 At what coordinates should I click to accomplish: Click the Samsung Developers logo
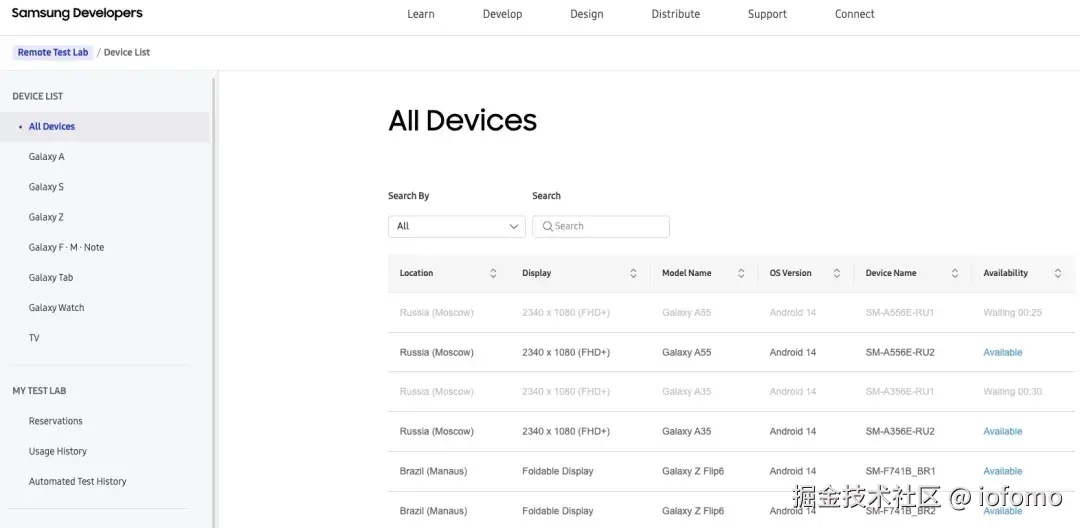[77, 13]
